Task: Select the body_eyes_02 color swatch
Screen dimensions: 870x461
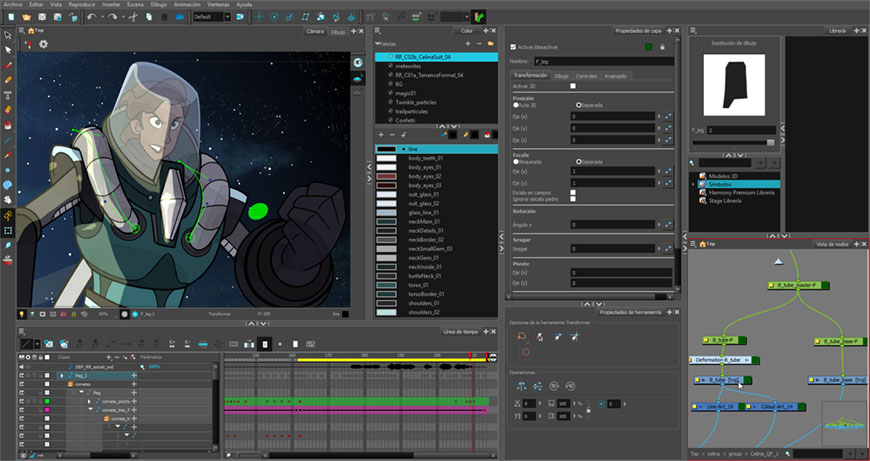Action: (387, 176)
